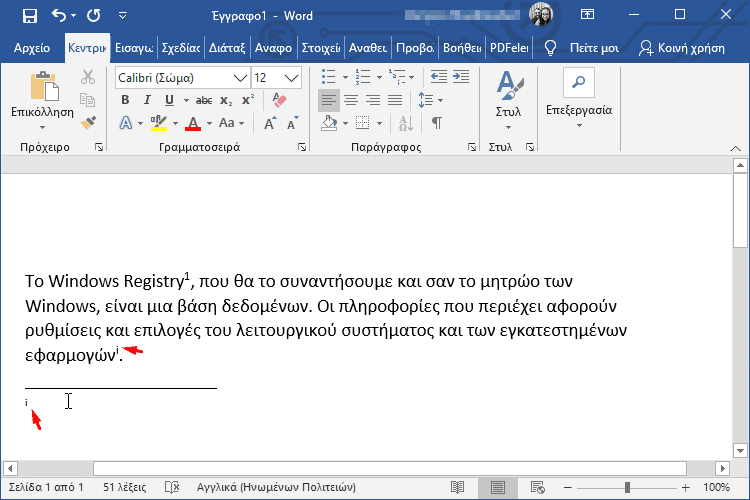Apply bullet list formatting
The image size is (750, 500).
[x=329, y=77]
